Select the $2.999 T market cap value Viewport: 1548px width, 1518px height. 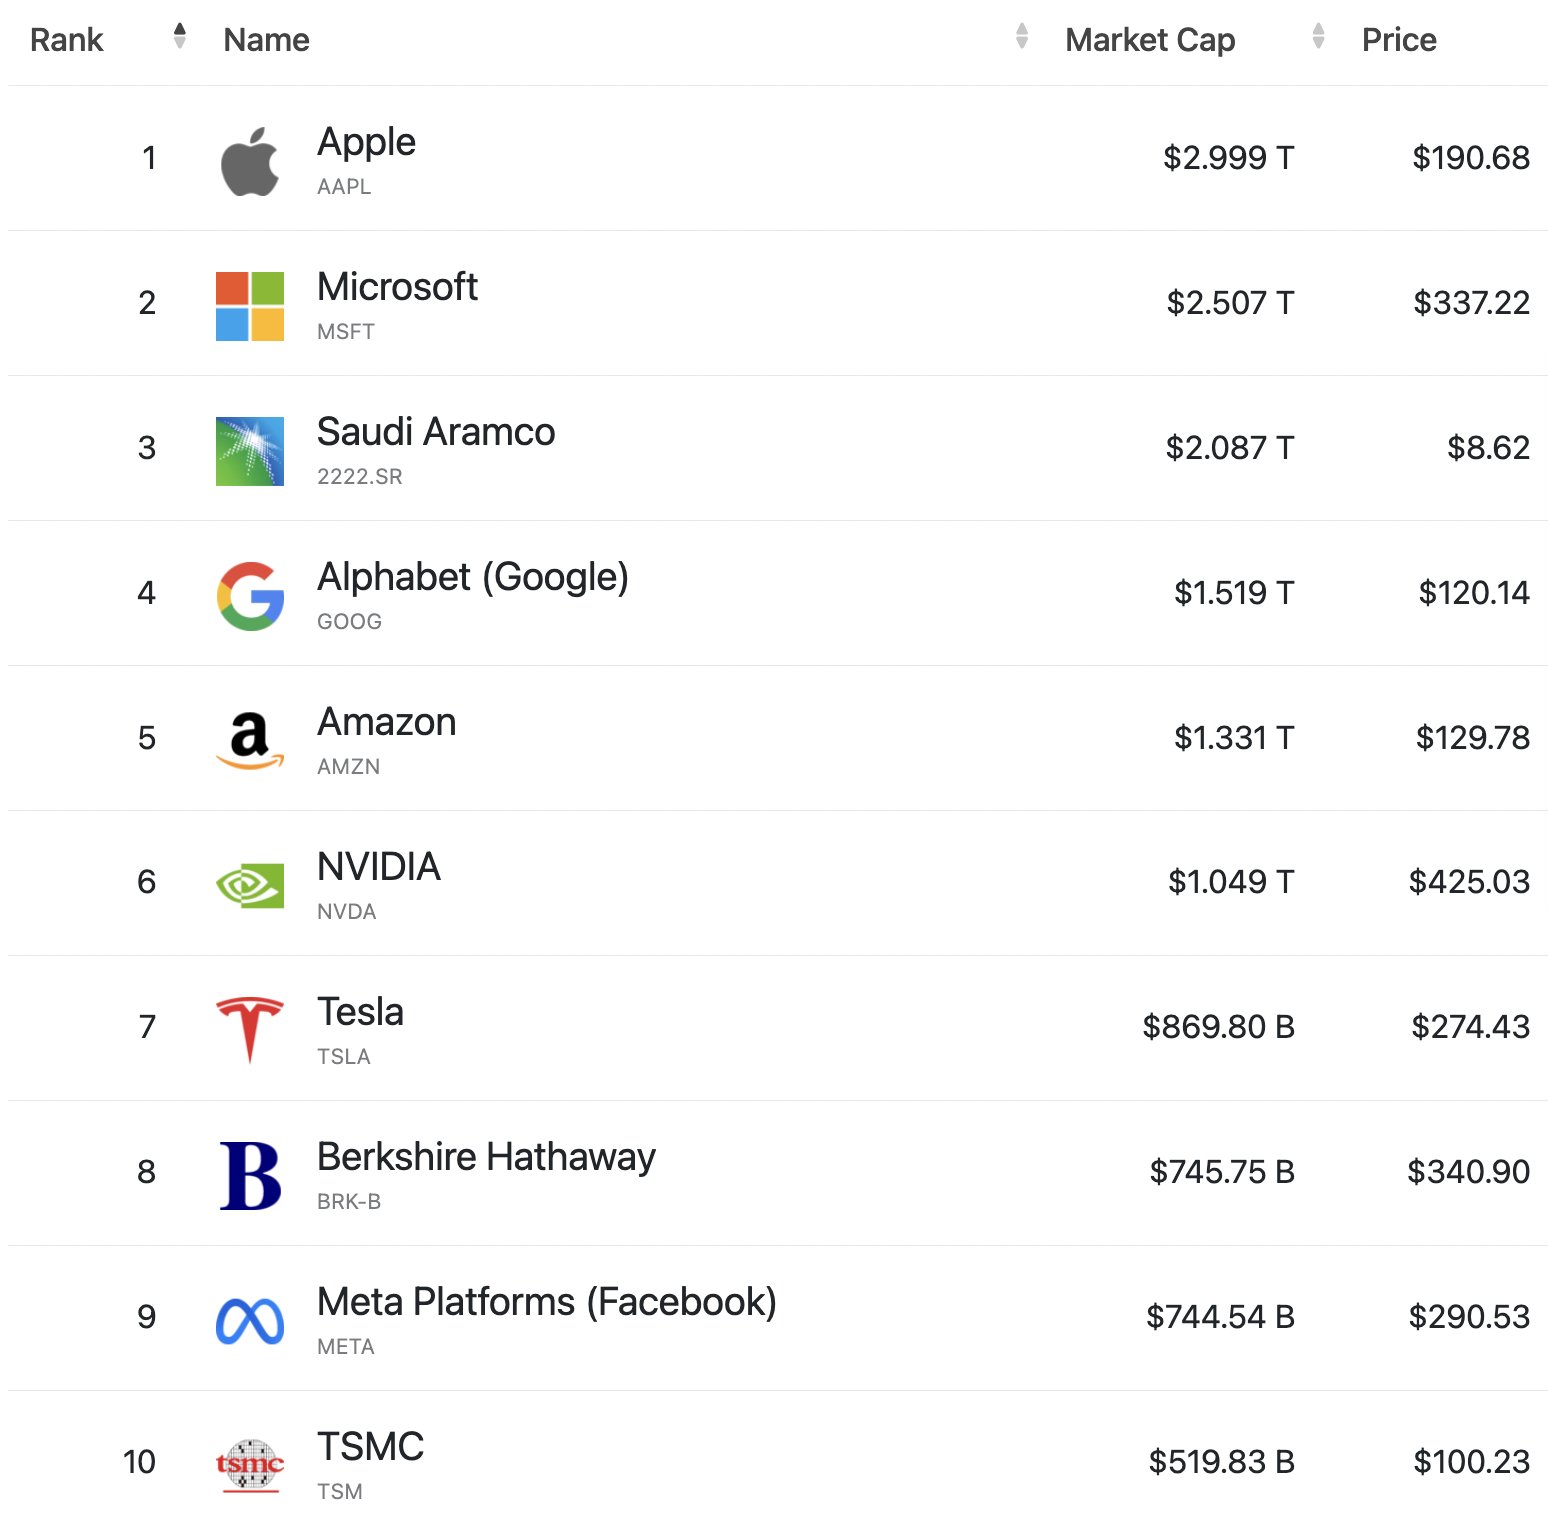(x=1229, y=158)
